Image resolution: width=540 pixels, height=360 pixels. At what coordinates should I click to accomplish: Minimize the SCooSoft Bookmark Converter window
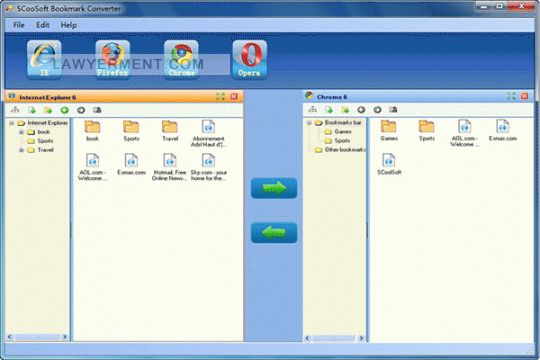tap(484, 6)
